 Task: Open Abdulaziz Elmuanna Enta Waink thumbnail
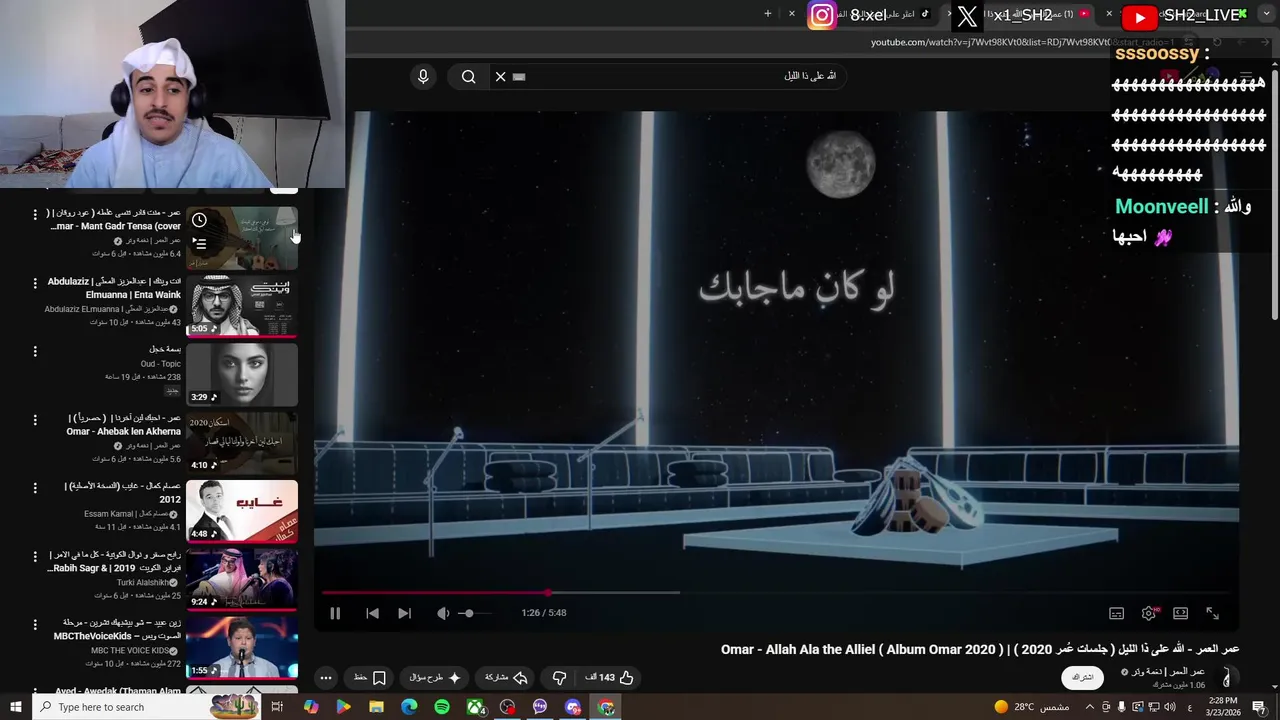click(x=242, y=306)
